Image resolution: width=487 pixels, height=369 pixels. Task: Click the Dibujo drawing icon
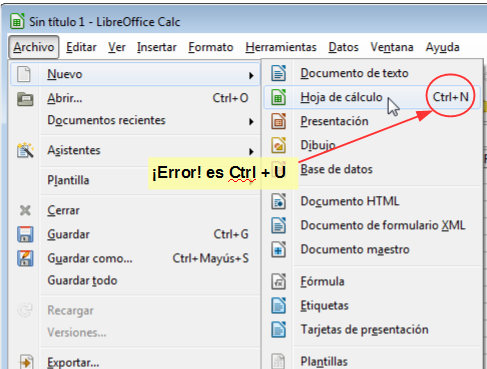(279, 145)
